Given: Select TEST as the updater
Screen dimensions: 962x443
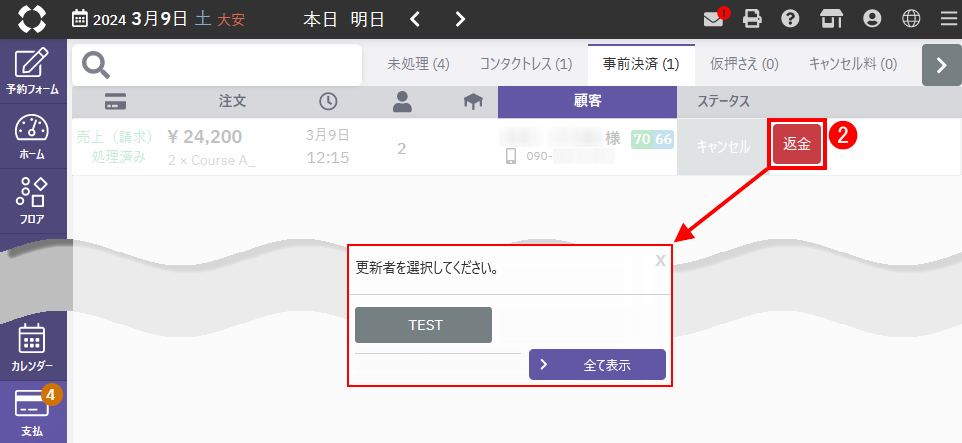Looking at the screenshot, I should pos(423,325).
